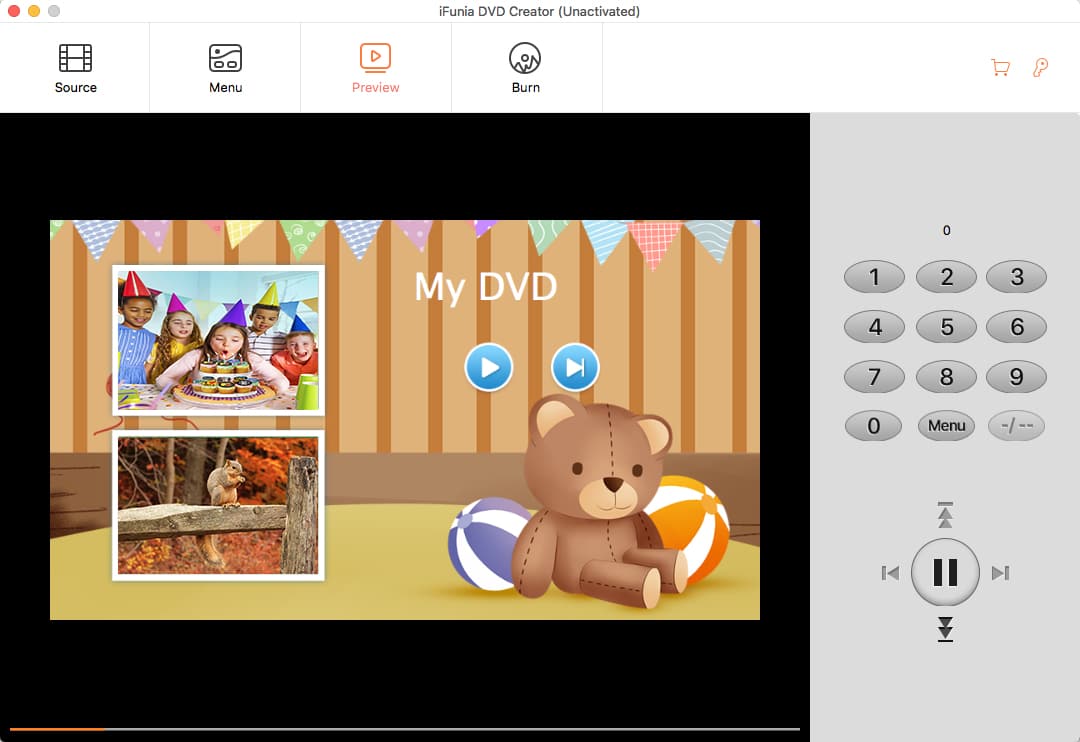This screenshot has width=1080, height=742.
Task: Select the birthday party video thumbnail
Action: pyautogui.click(x=218, y=340)
